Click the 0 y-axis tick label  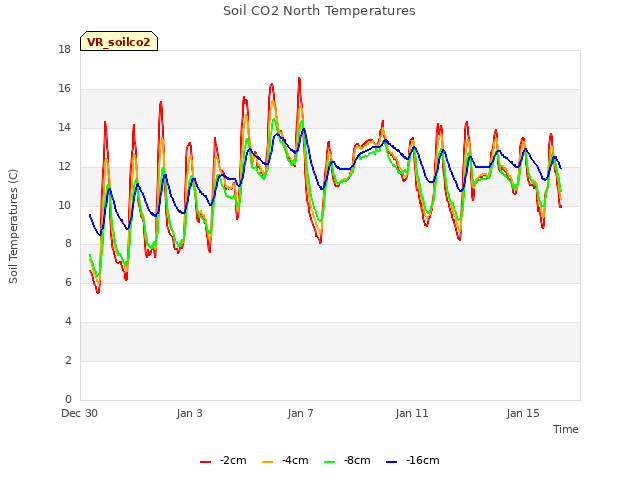(68, 399)
